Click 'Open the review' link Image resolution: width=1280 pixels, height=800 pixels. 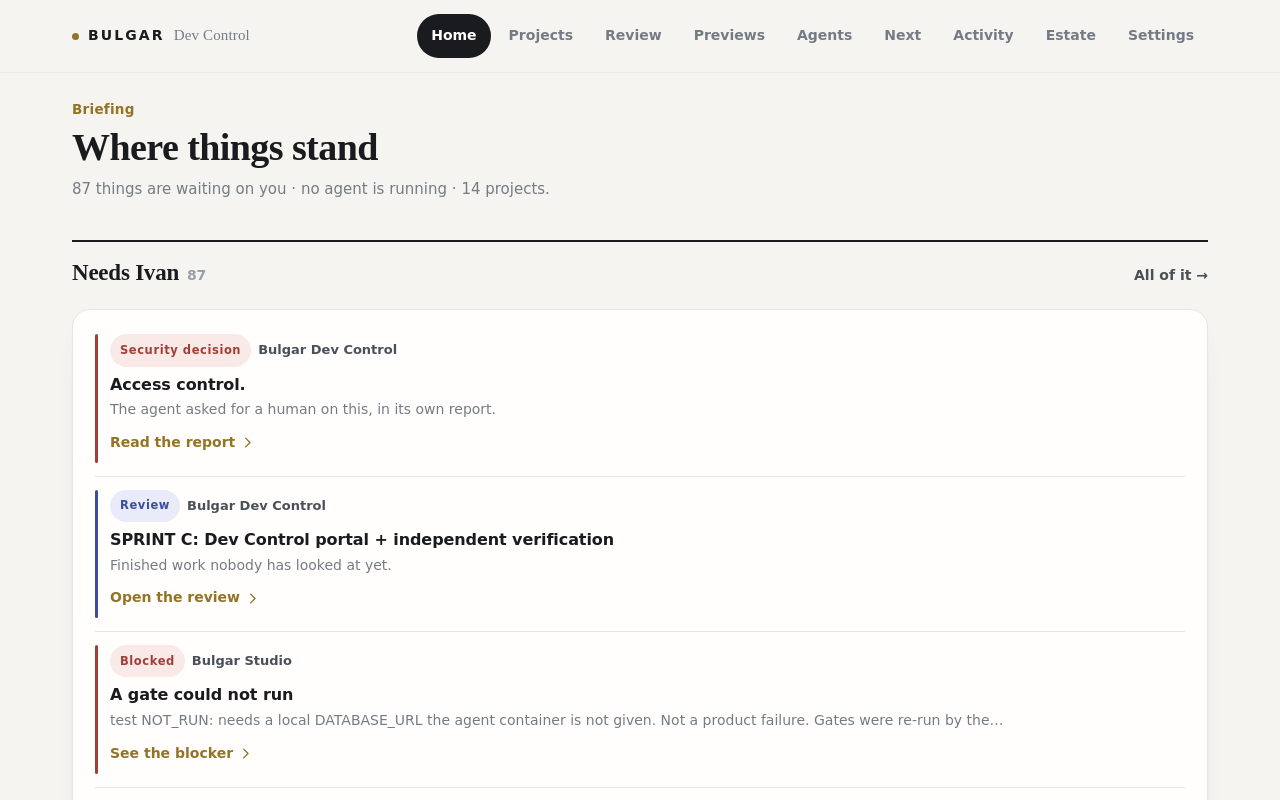click(175, 597)
